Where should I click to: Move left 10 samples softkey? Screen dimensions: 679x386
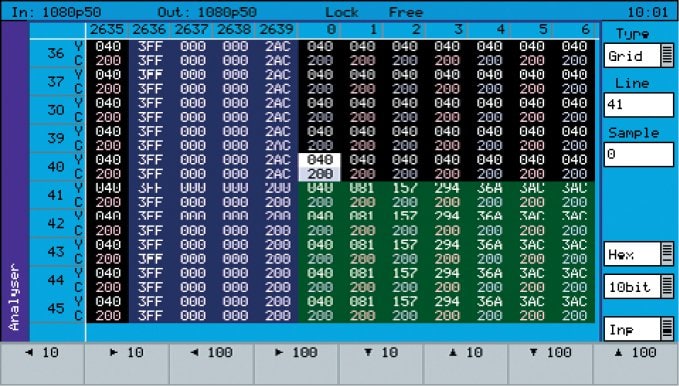[42, 363]
